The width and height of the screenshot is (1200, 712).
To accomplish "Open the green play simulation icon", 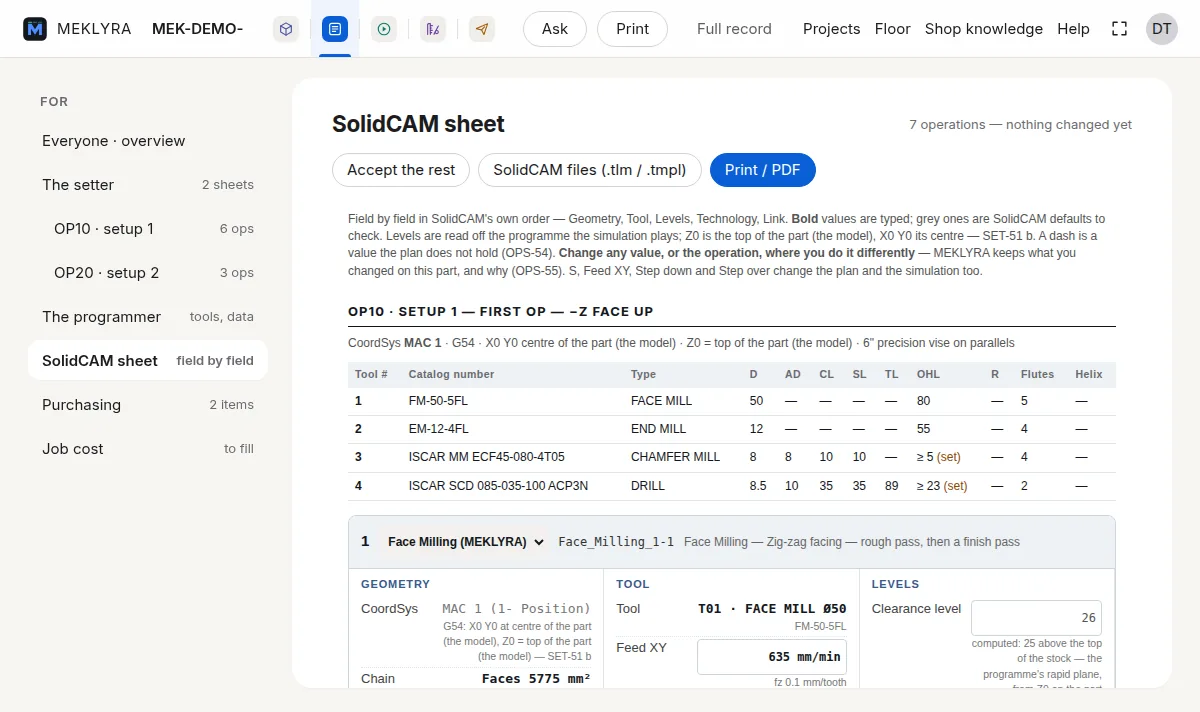I will 383,29.
